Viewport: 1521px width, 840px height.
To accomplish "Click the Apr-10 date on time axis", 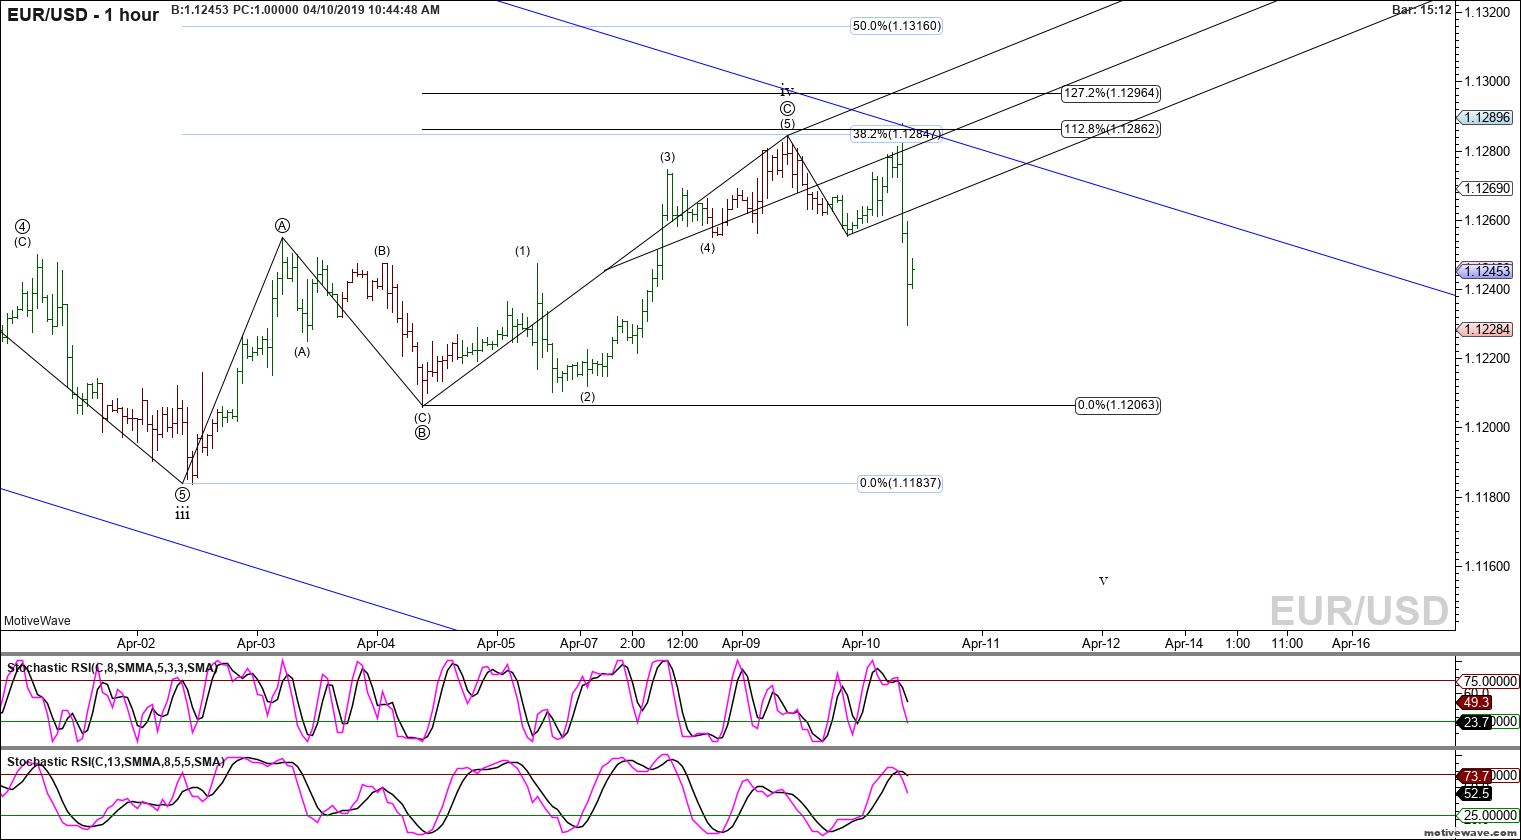I will click(861, 643).
